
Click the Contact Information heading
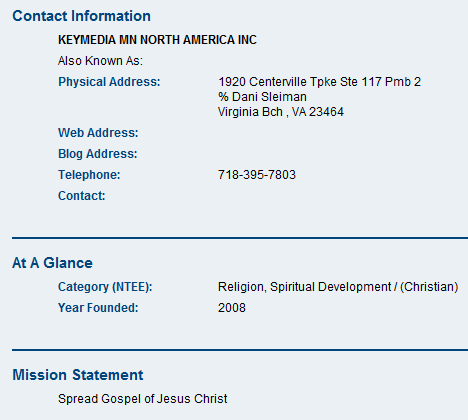[x=81, y=16]
